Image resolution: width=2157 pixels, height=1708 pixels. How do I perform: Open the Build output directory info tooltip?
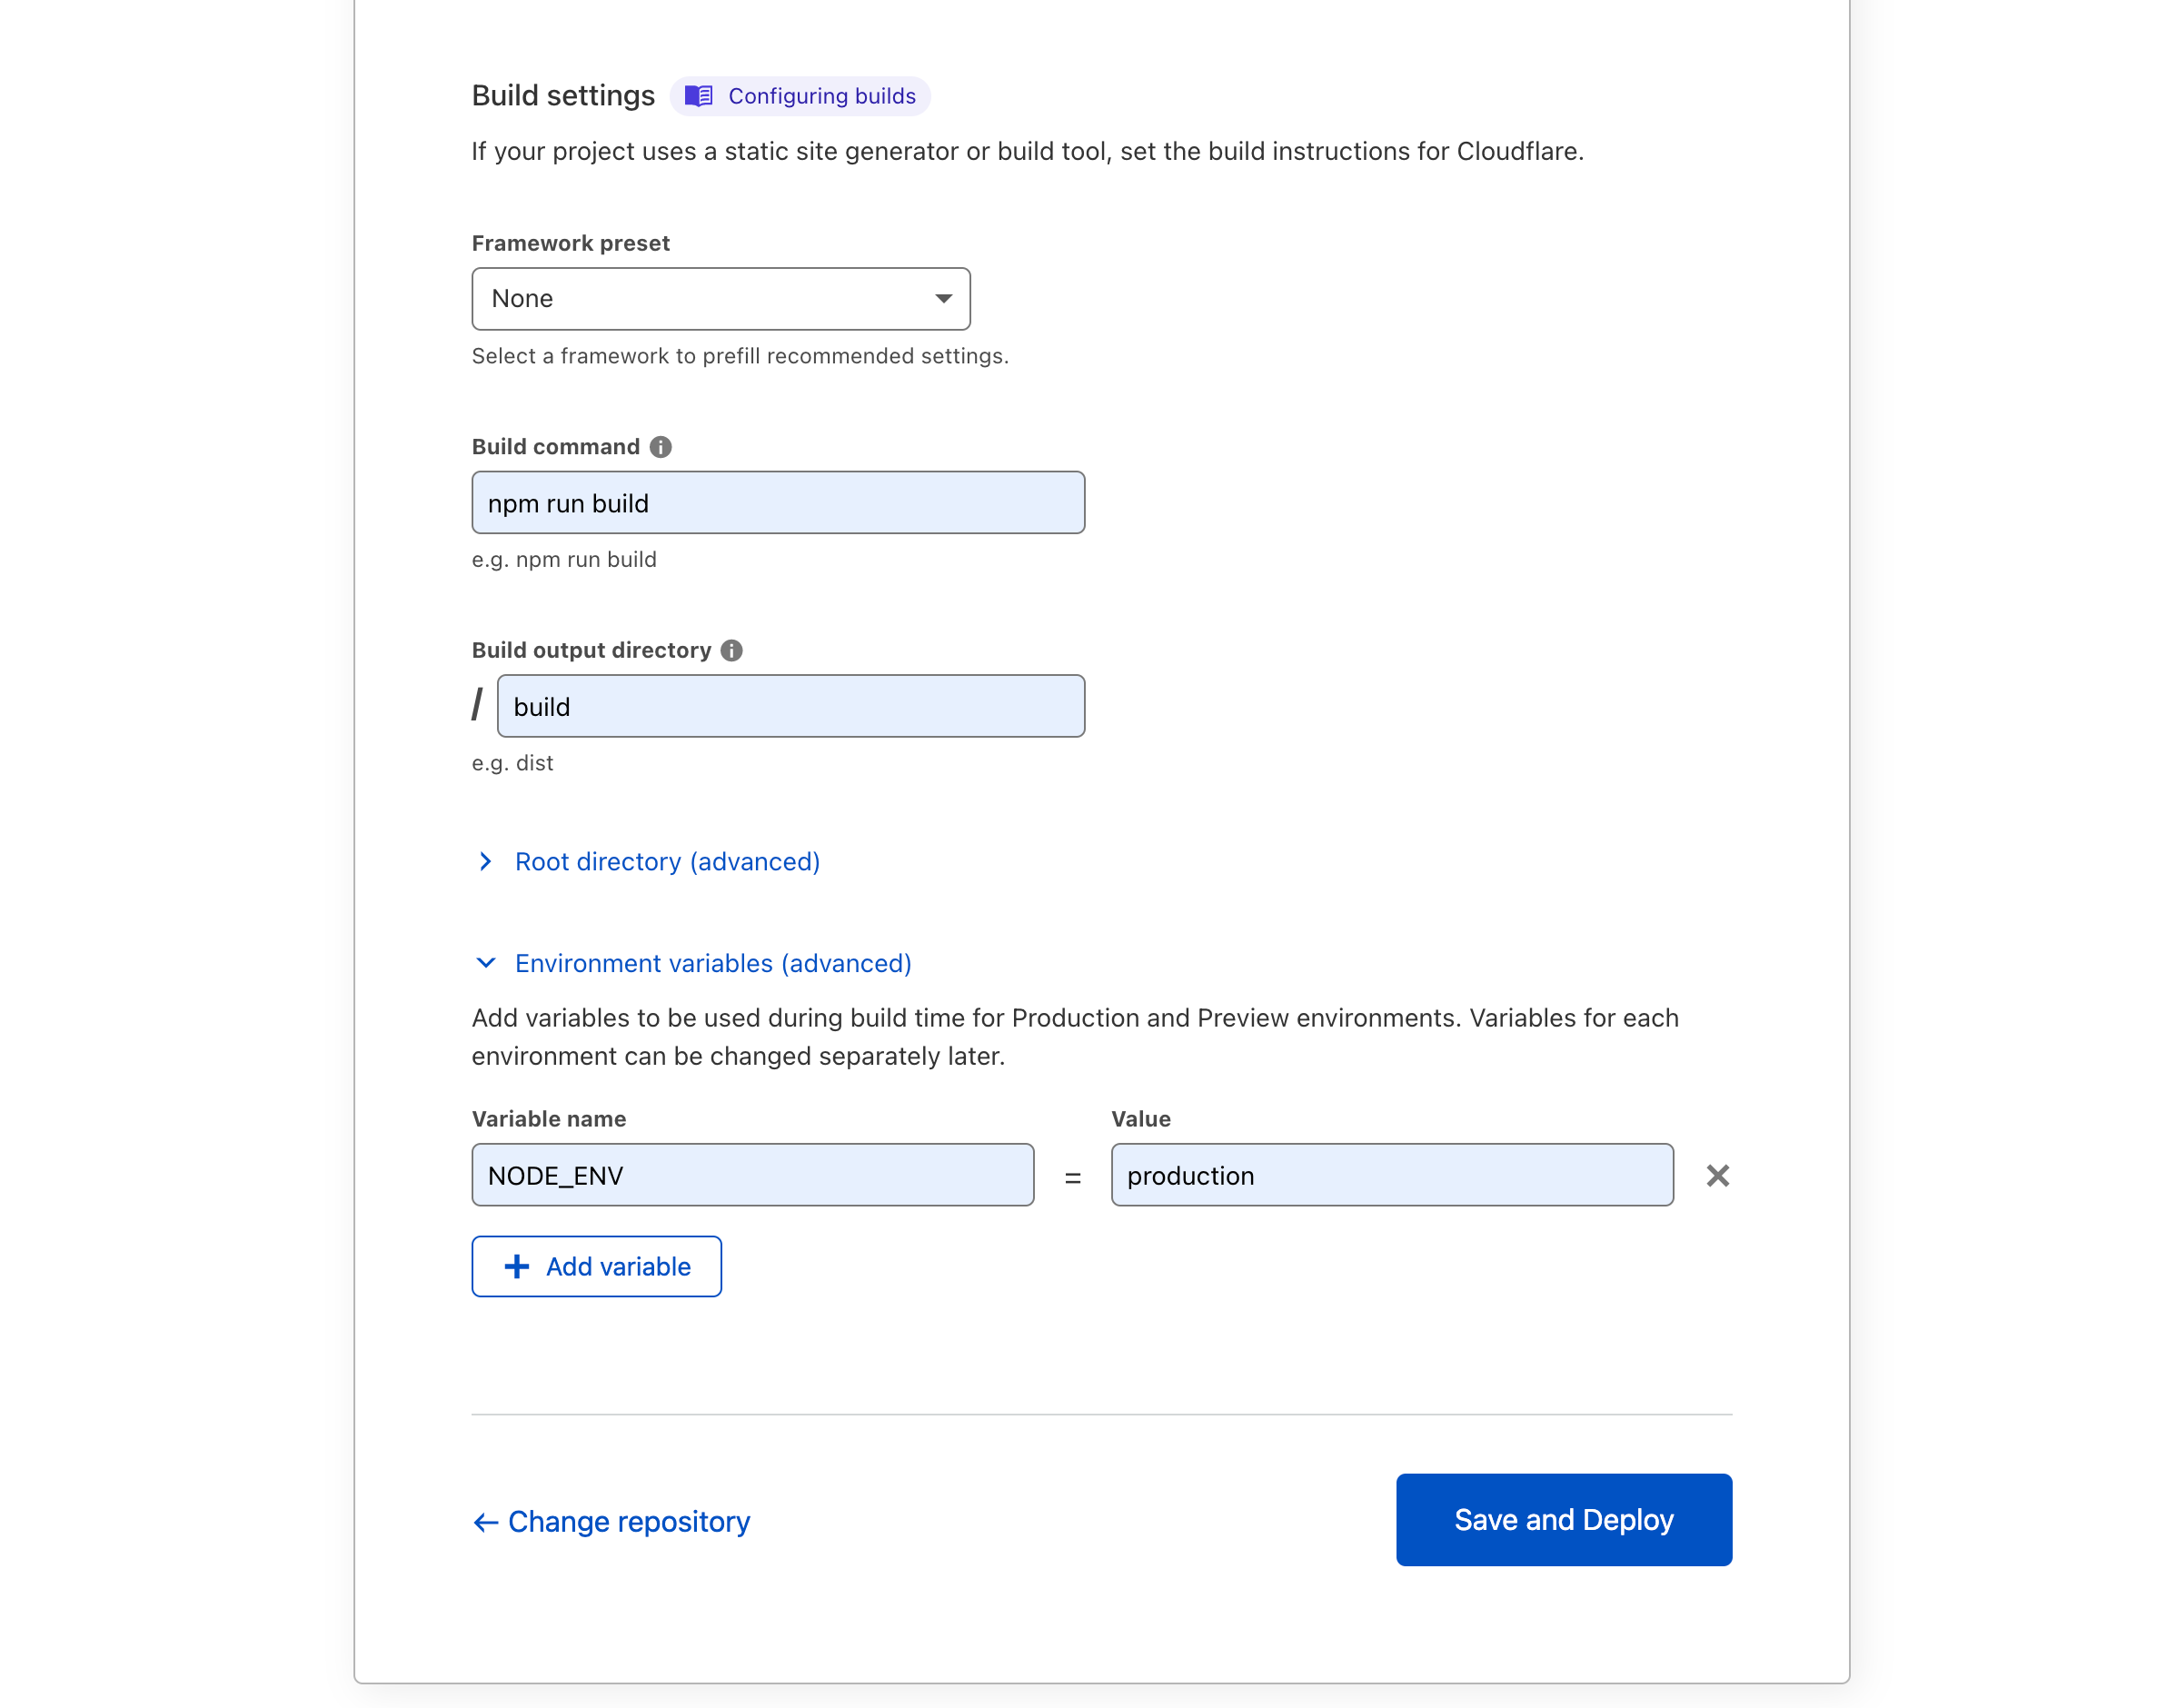click(731, 650)
